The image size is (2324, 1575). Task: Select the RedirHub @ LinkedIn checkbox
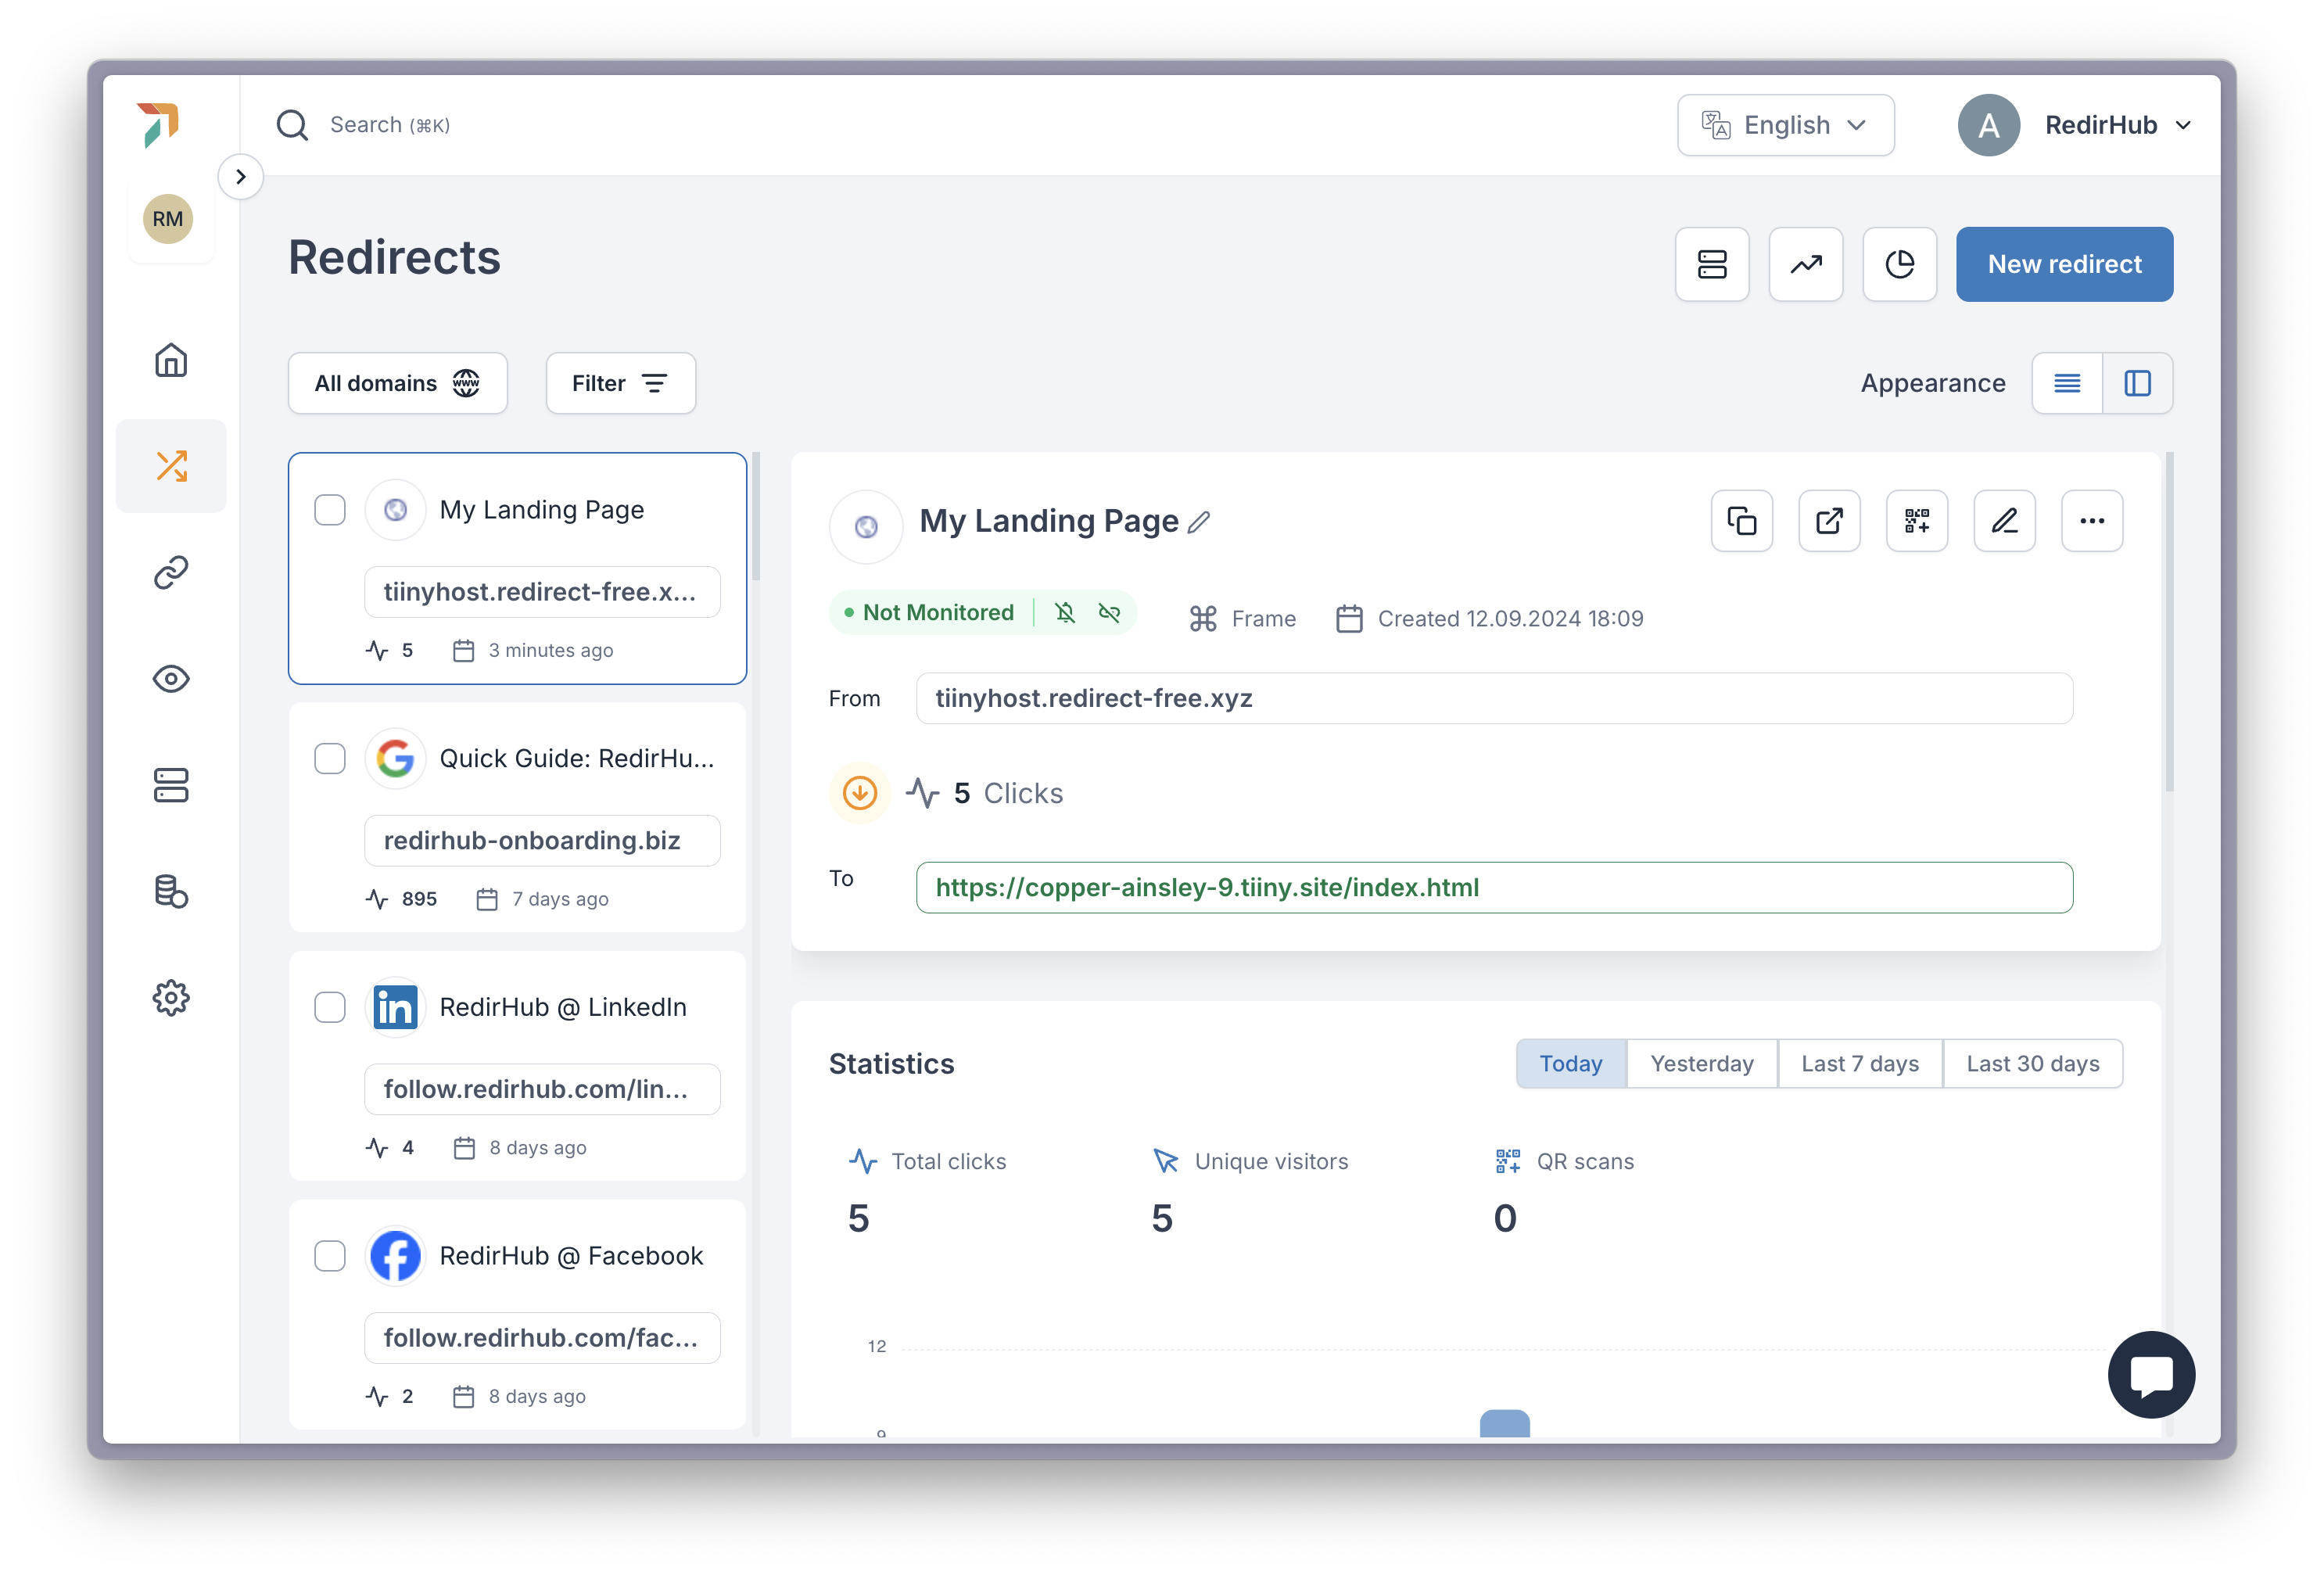(x=329, y=1007)
